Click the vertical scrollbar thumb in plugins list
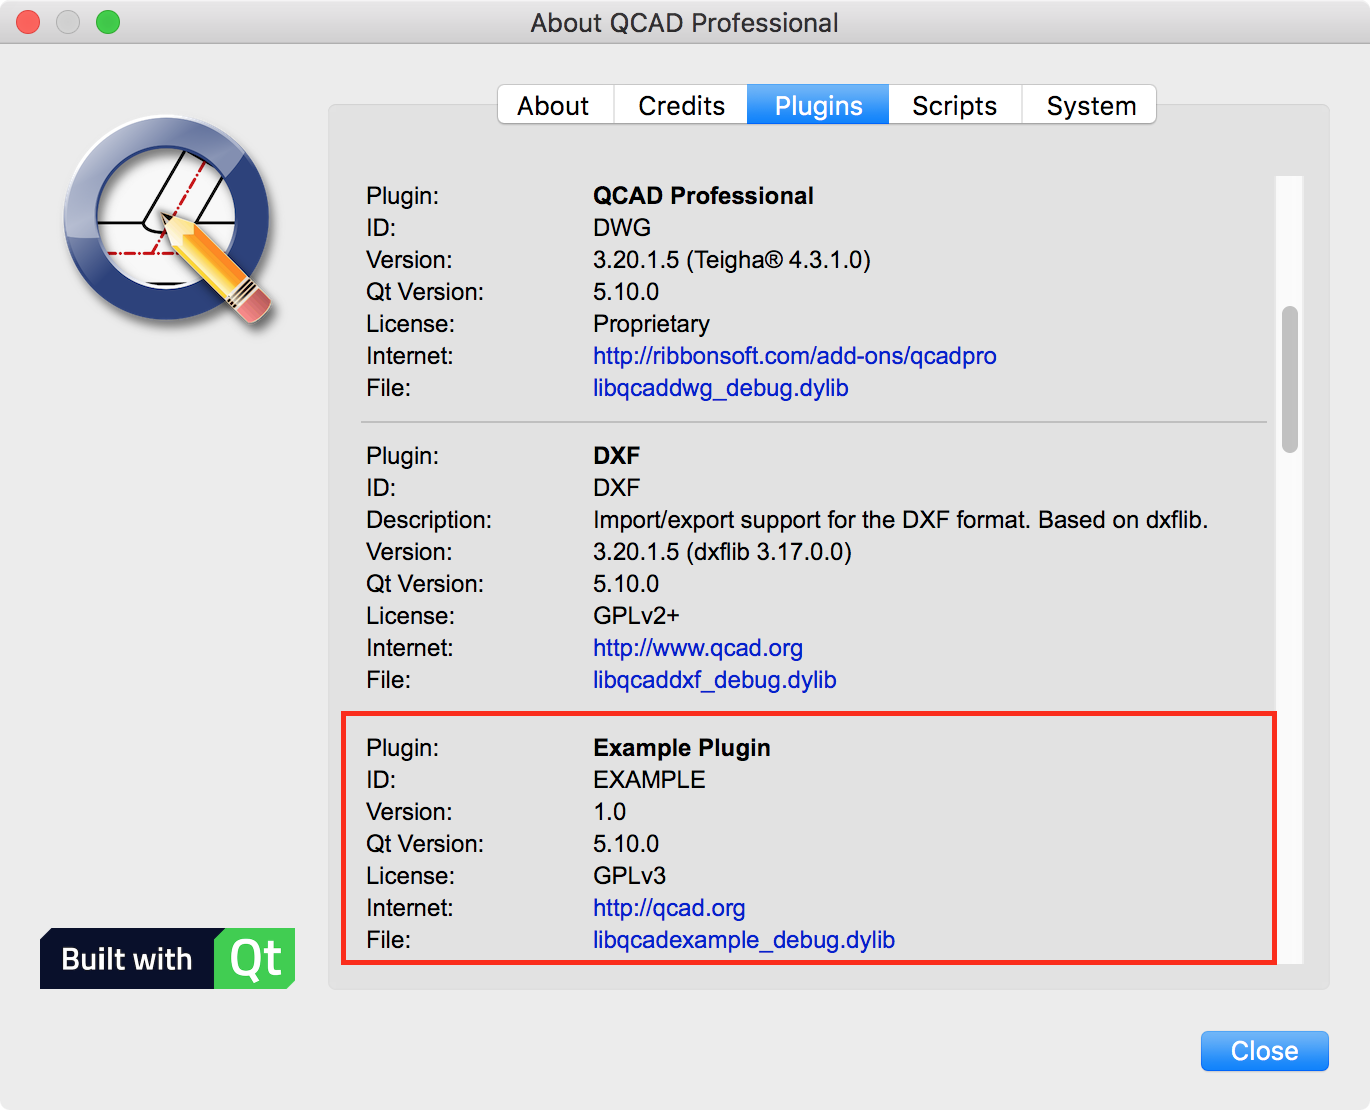The image size is (1370, 1110). [x=1289, y=380]
